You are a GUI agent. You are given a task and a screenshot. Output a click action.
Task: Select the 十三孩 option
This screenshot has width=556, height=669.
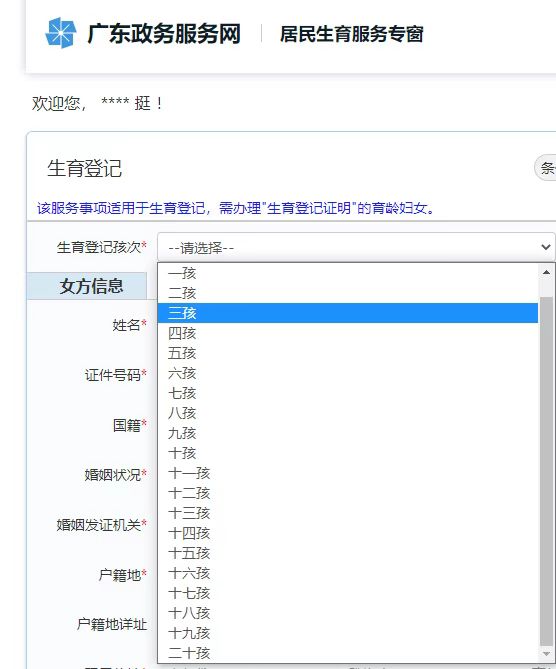click(348, 513)
